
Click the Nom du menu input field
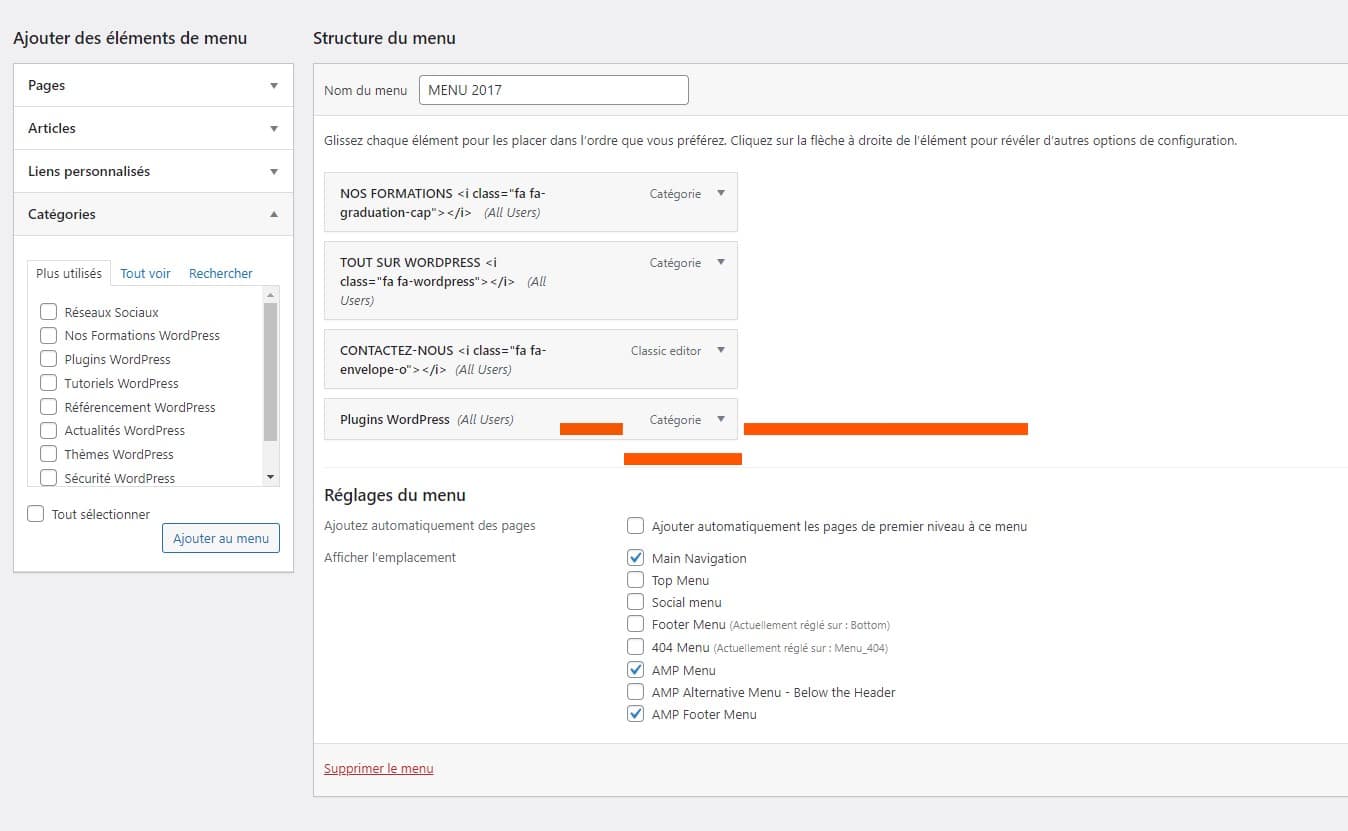coord(553,89)
